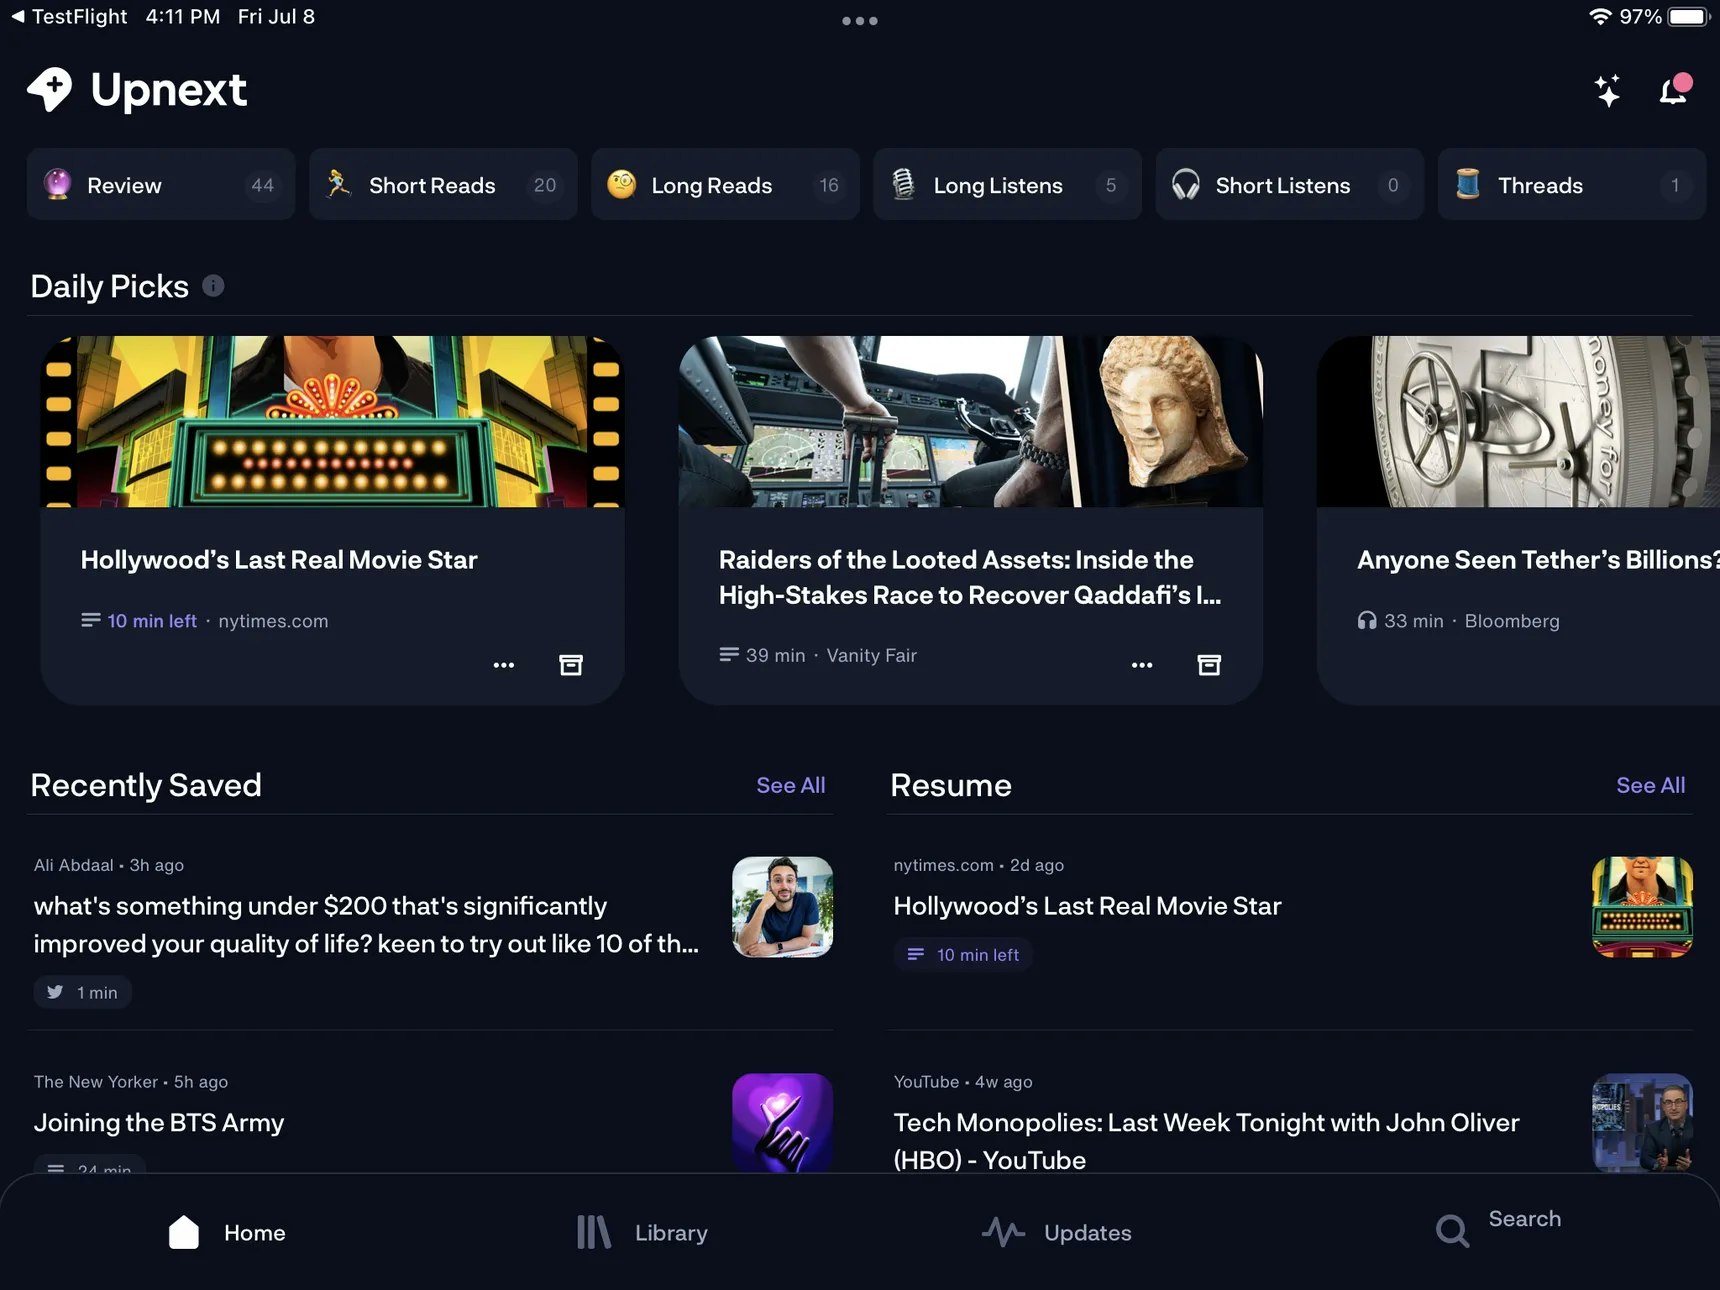Tap the text lines icon beside 39 min
The image size is (1720, 1290).
(x=729, y=655)
